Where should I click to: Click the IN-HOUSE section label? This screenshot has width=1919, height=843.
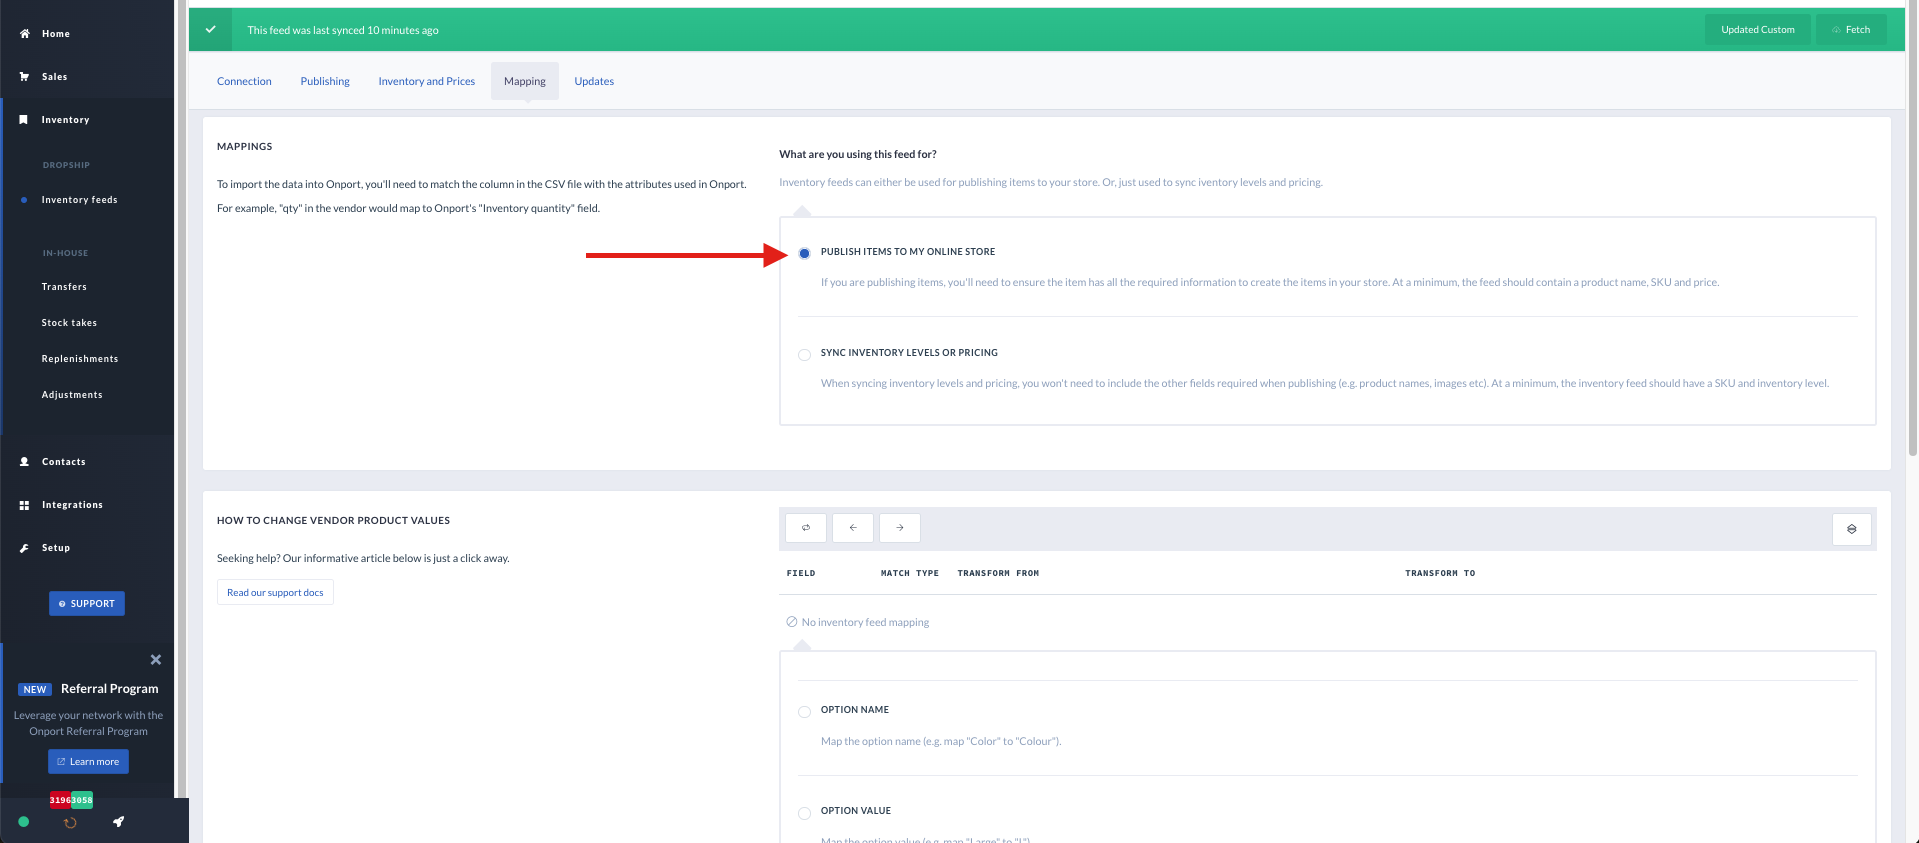click(65, 253)
